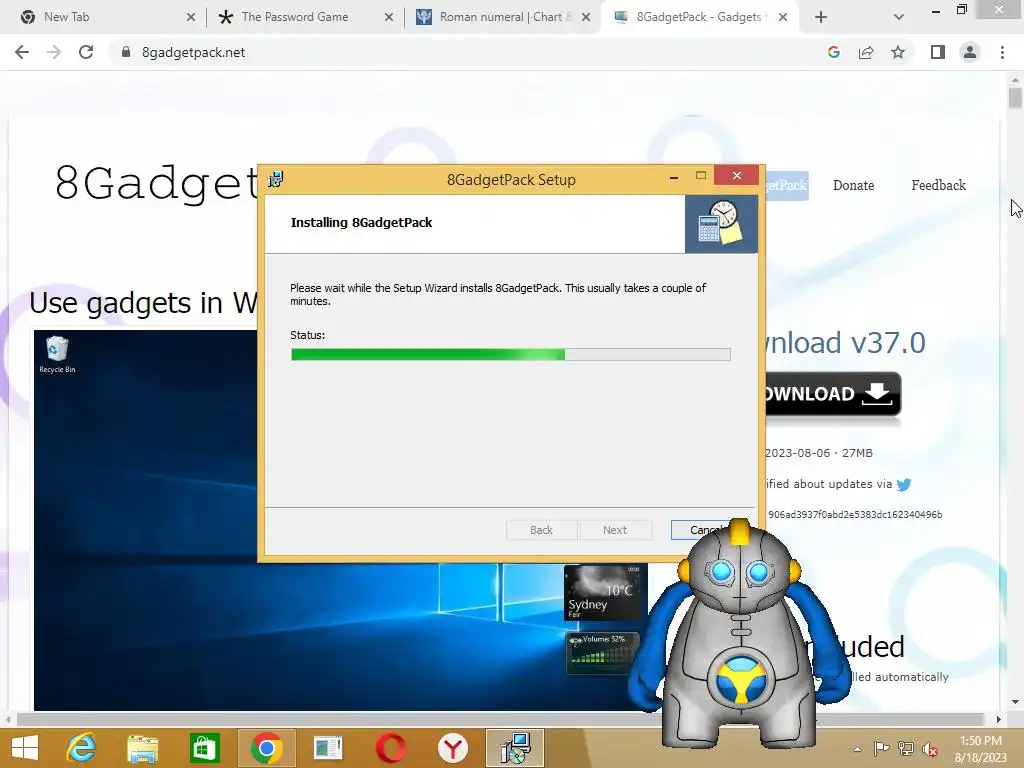
Task: Open the clock showing 1:50 PM
Action: pos(981,749)
